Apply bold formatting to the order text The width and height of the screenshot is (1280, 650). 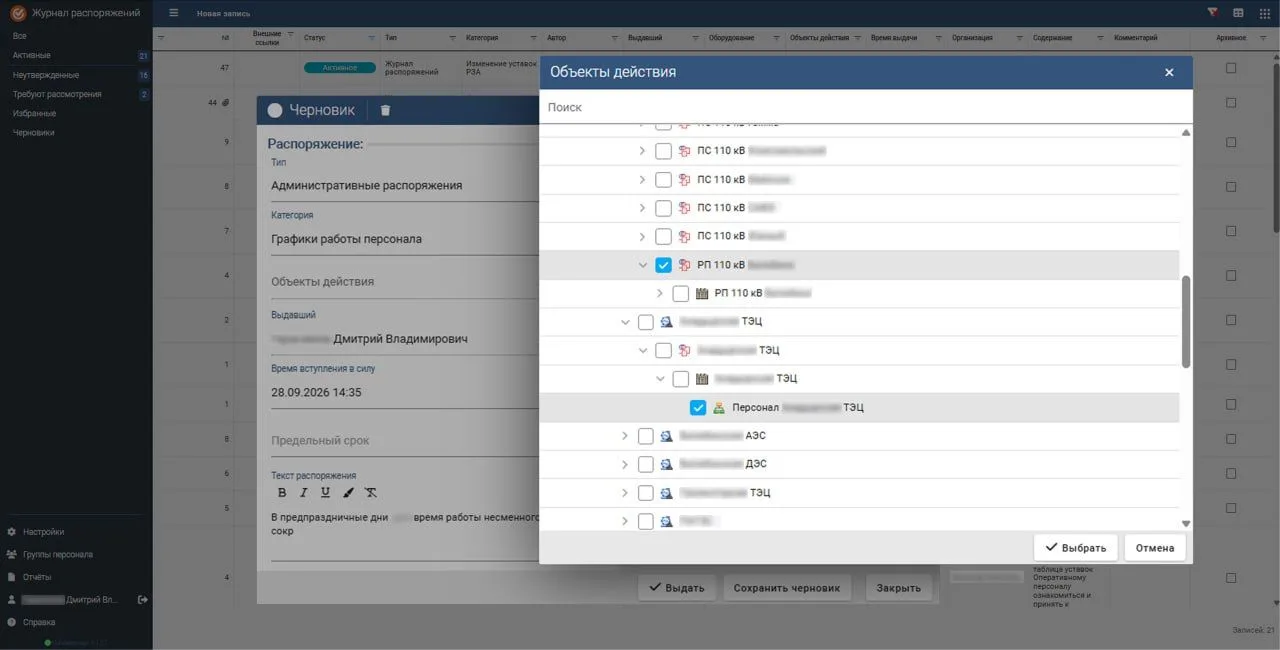click(x=282, y=492)
